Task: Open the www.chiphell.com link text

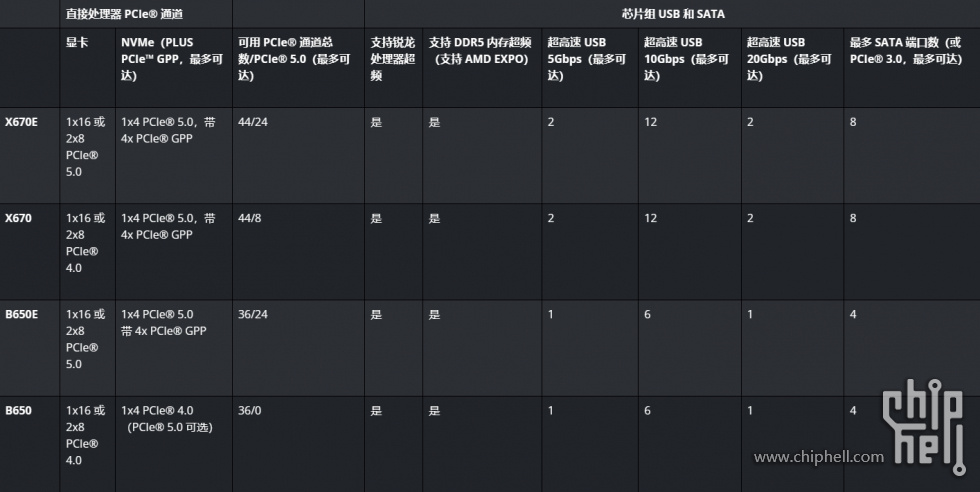Action: [819, 457]
